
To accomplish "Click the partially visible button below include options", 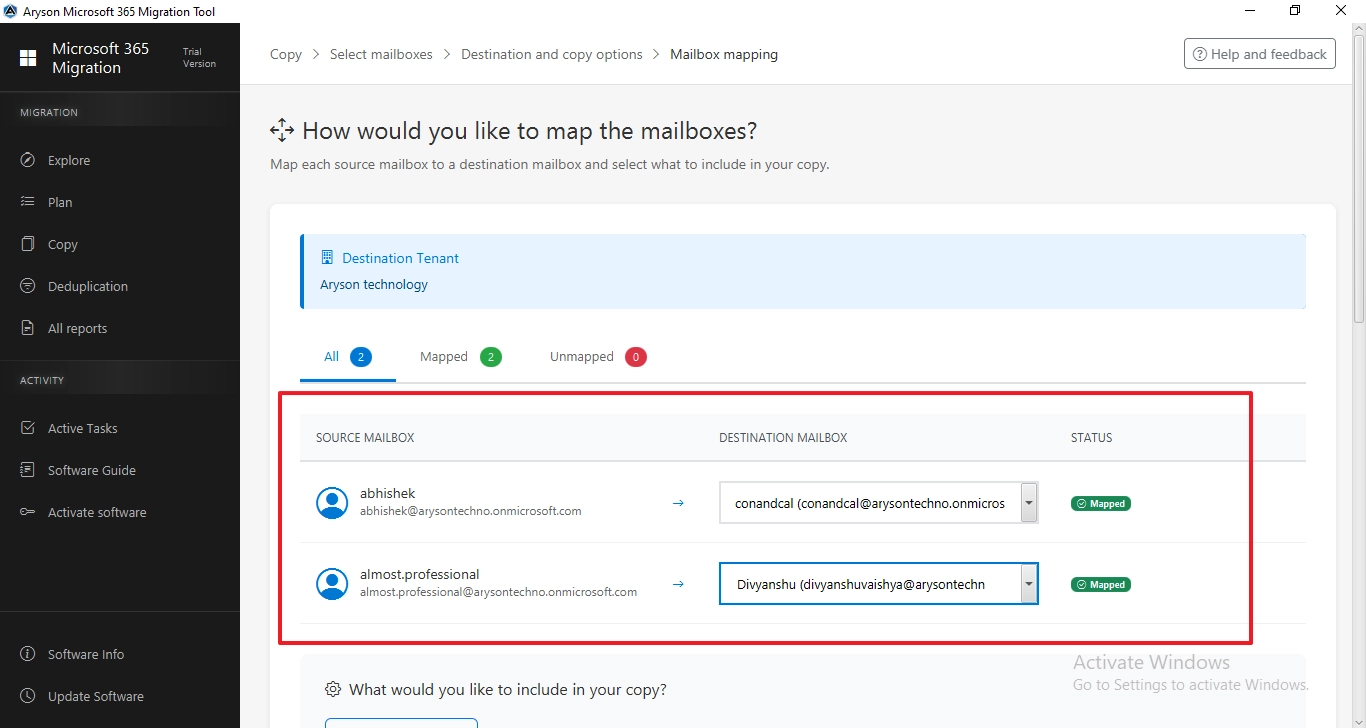I will point(401,723).
